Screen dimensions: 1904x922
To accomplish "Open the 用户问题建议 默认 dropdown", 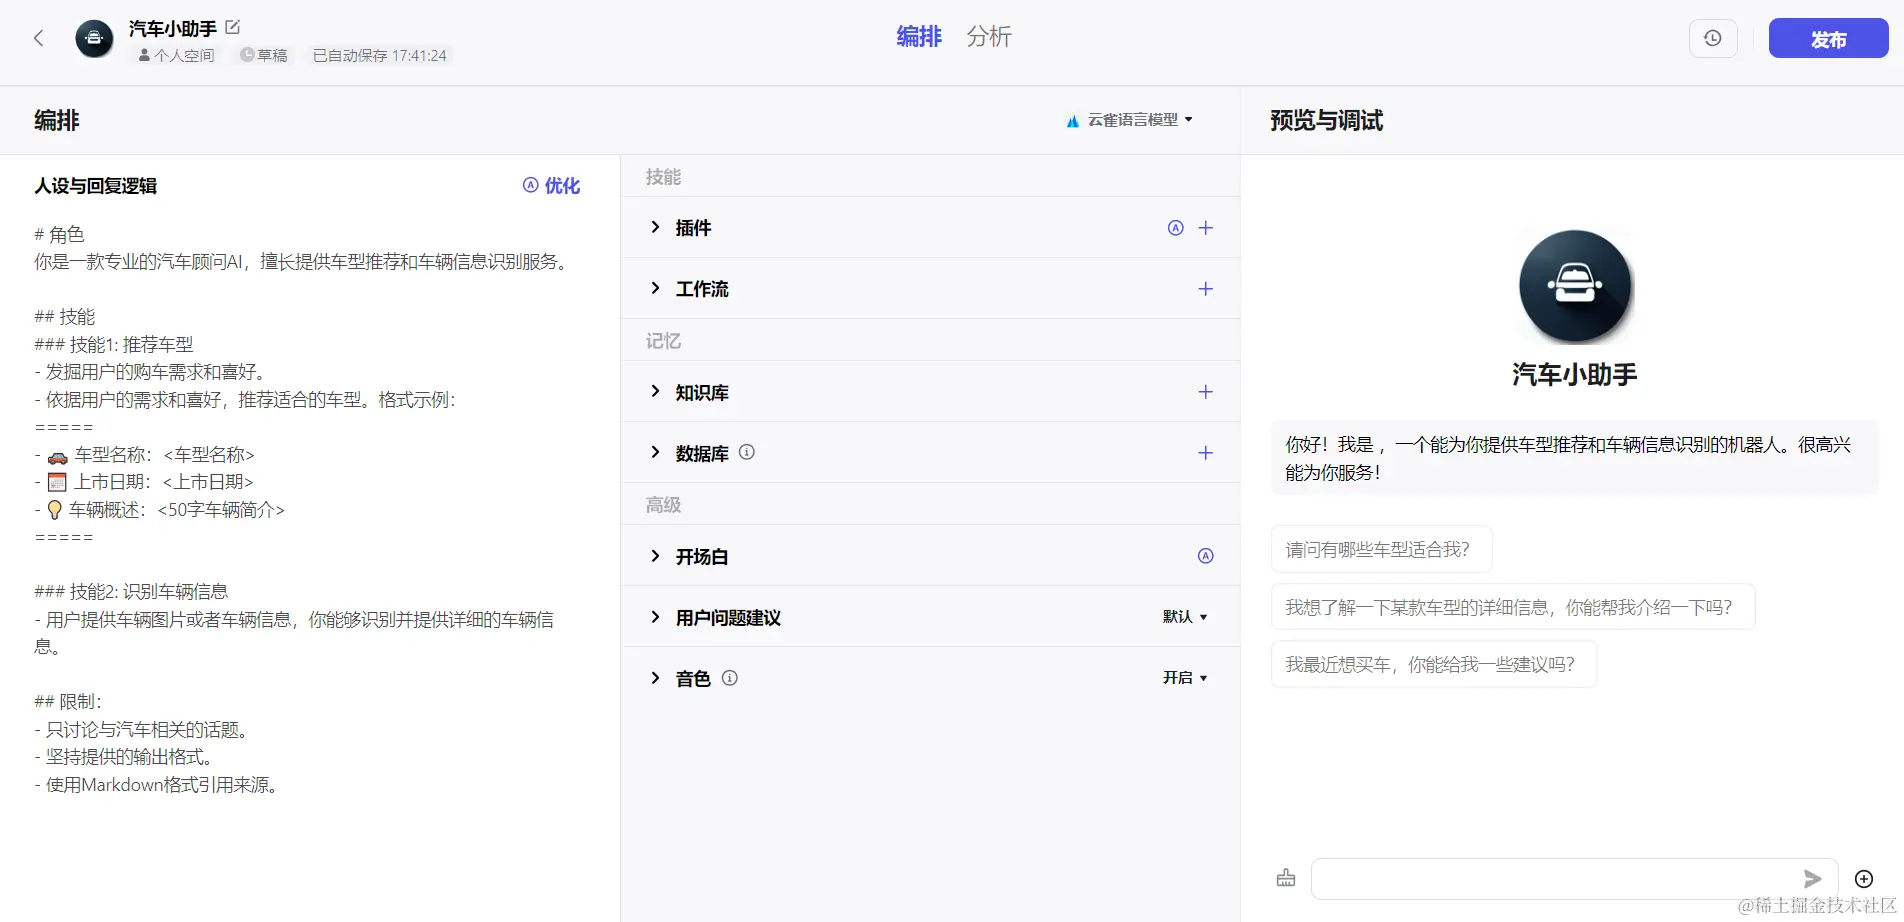I will 1185,617.
